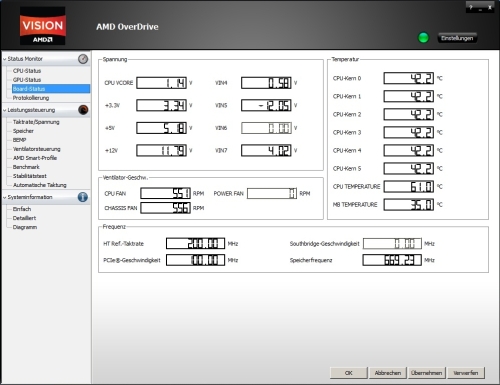Click the VIN5 reading -12.05
Viewport: 500px width, 385px height.
tap(266, 105)
